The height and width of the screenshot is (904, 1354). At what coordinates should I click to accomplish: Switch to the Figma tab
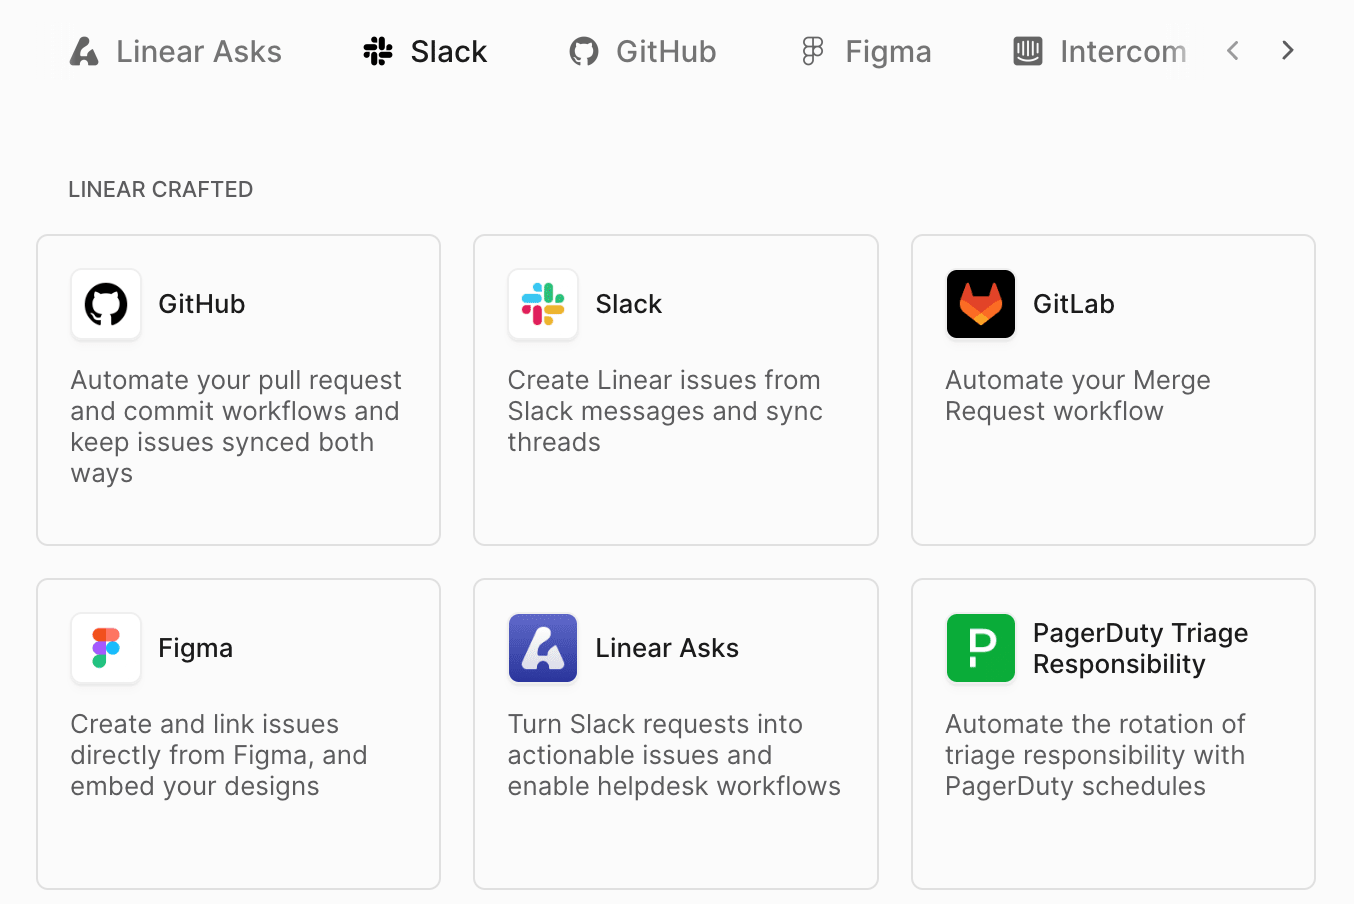(867, 51)
